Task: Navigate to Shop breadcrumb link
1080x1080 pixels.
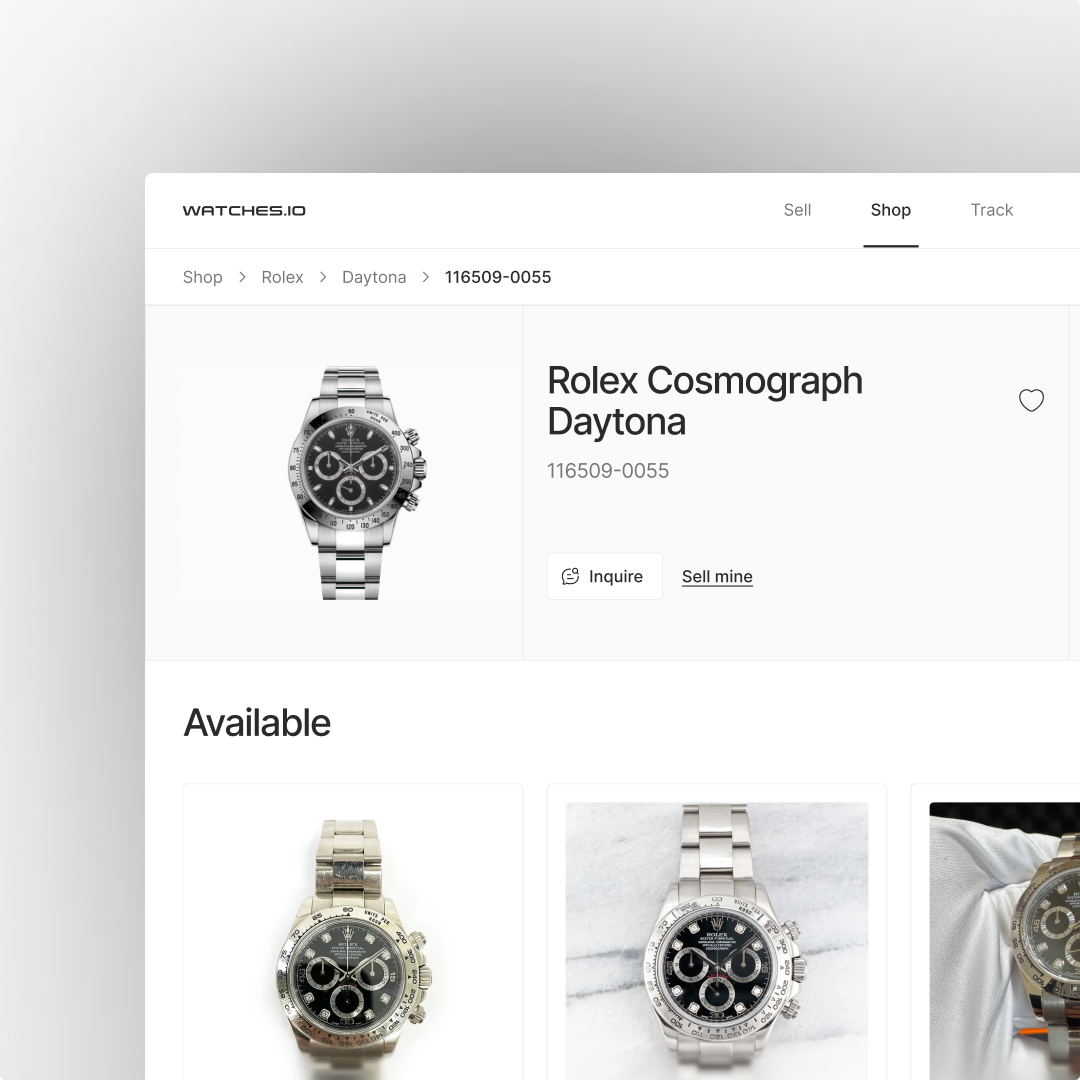Action: (x=202, y=277)
